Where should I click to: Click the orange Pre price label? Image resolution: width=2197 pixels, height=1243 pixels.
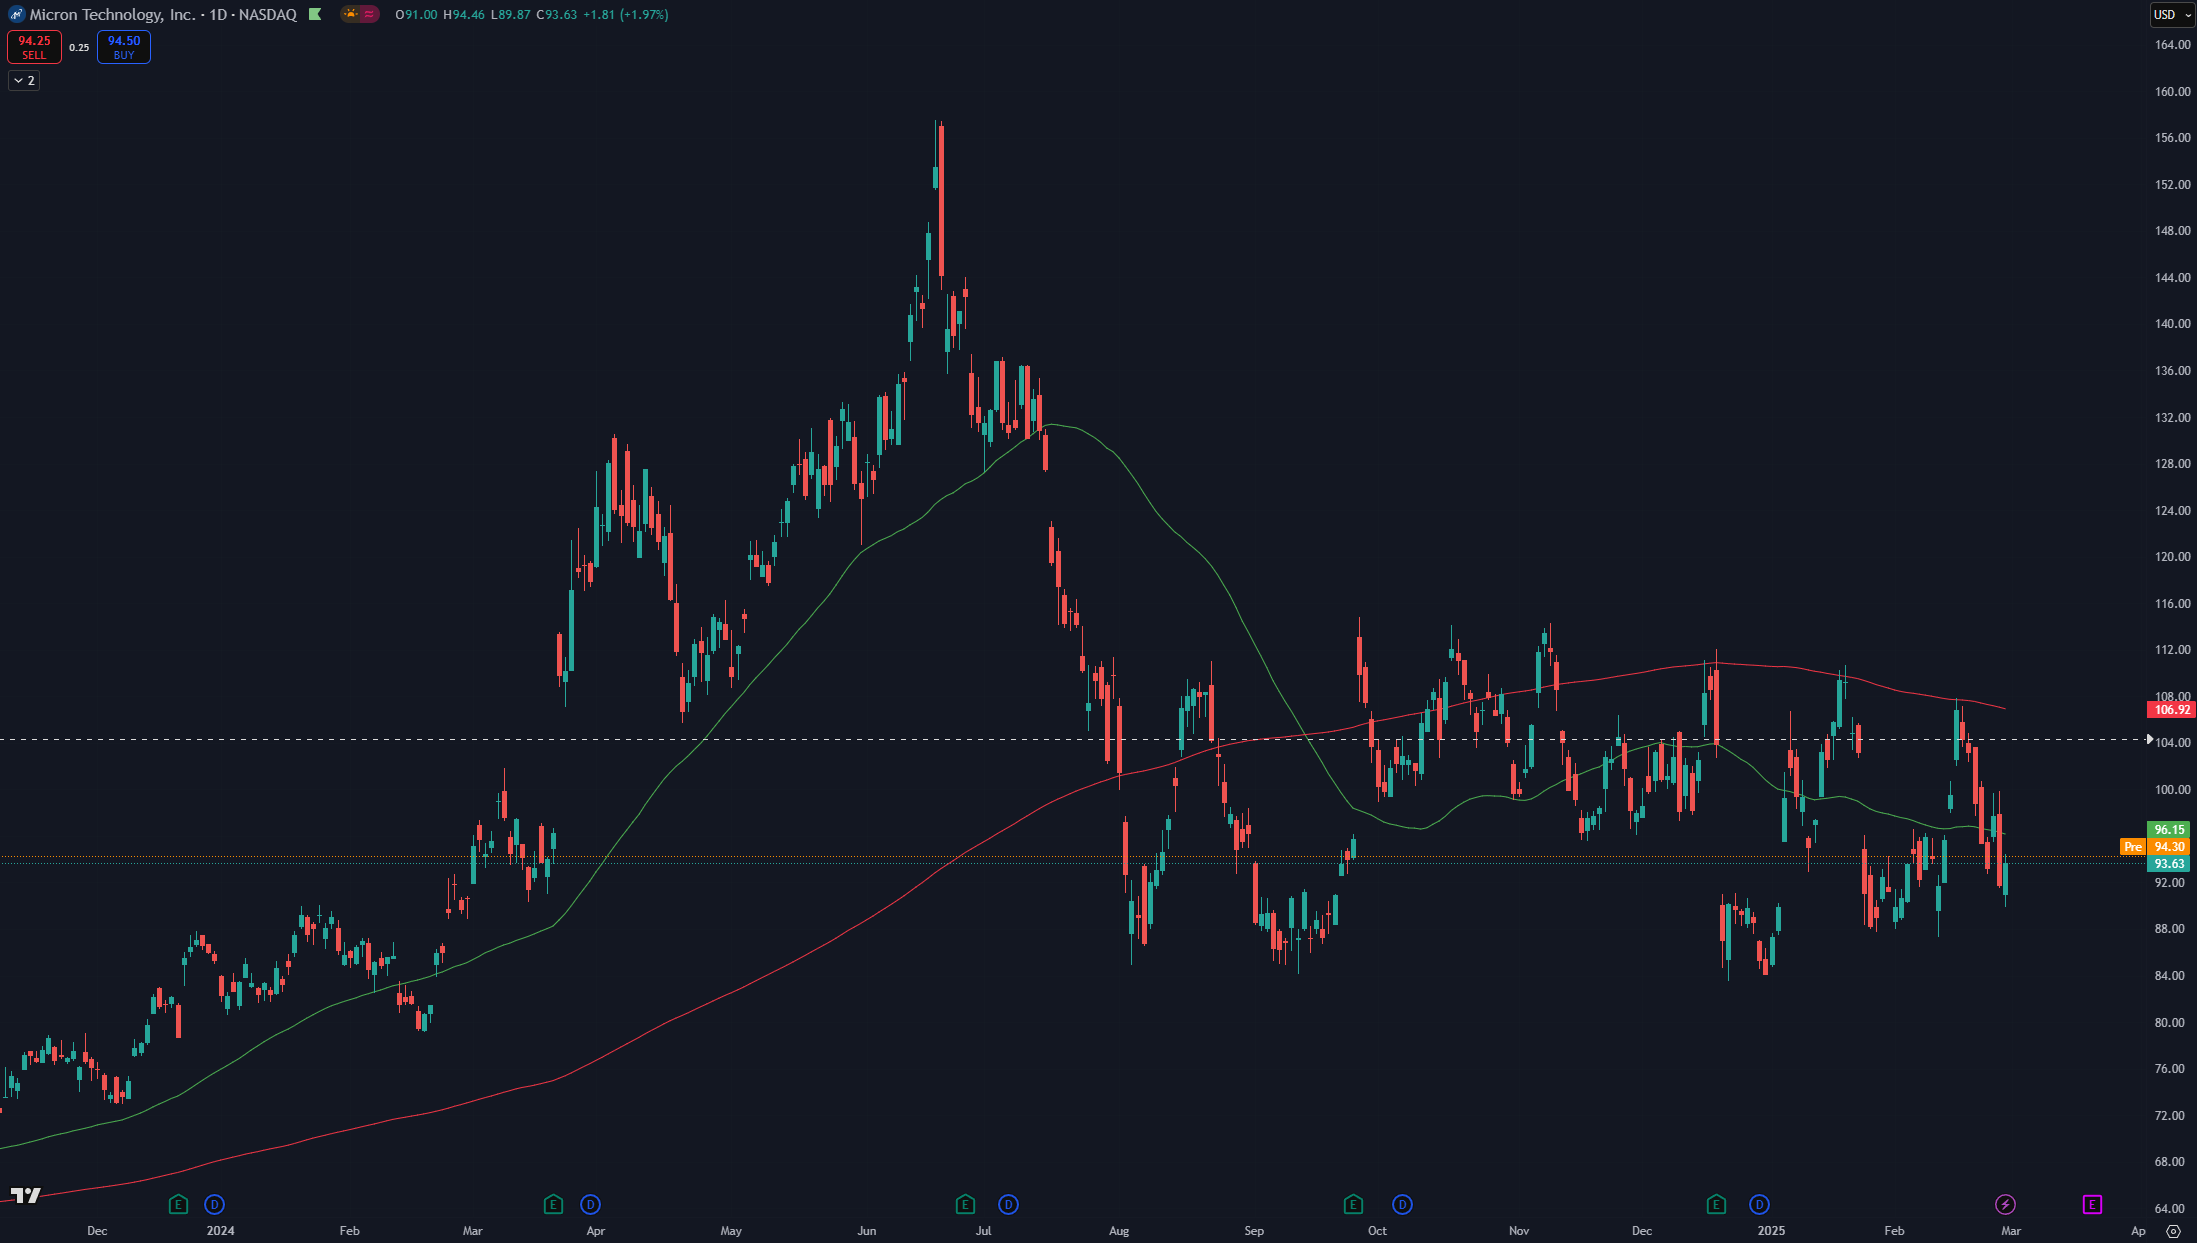click(x=2132, y=847)
